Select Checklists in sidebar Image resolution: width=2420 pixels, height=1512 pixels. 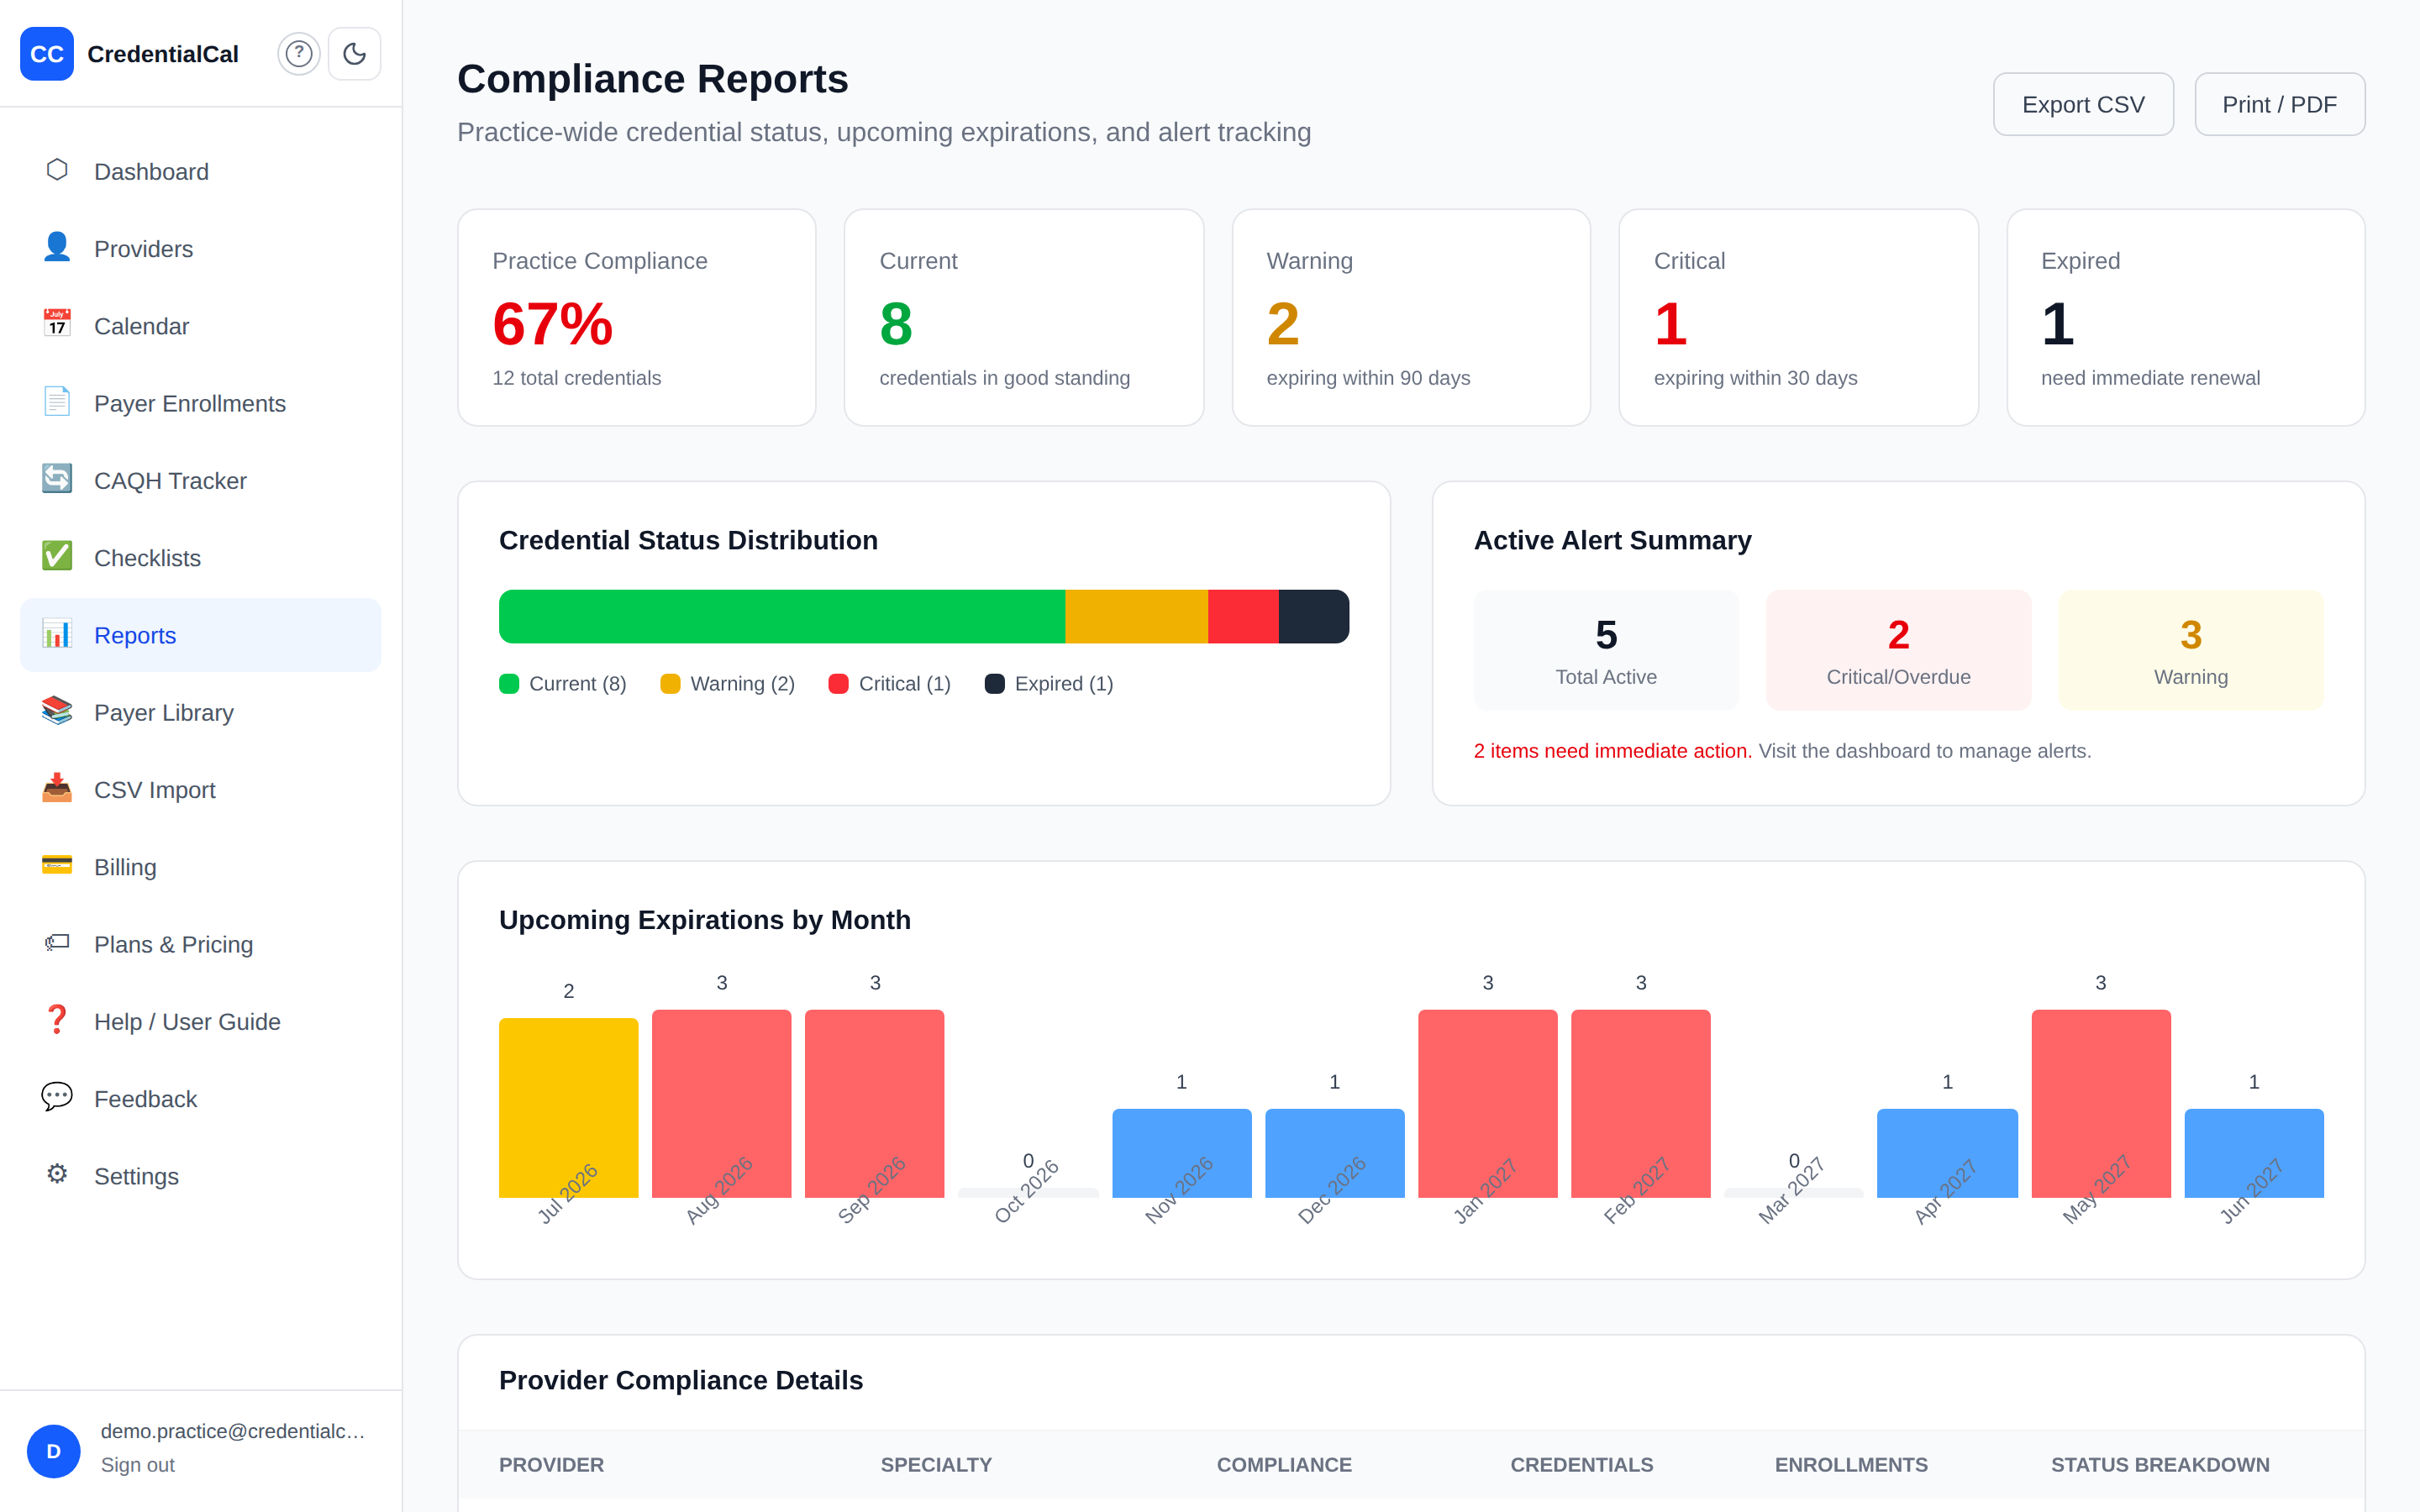coord(200,558)
